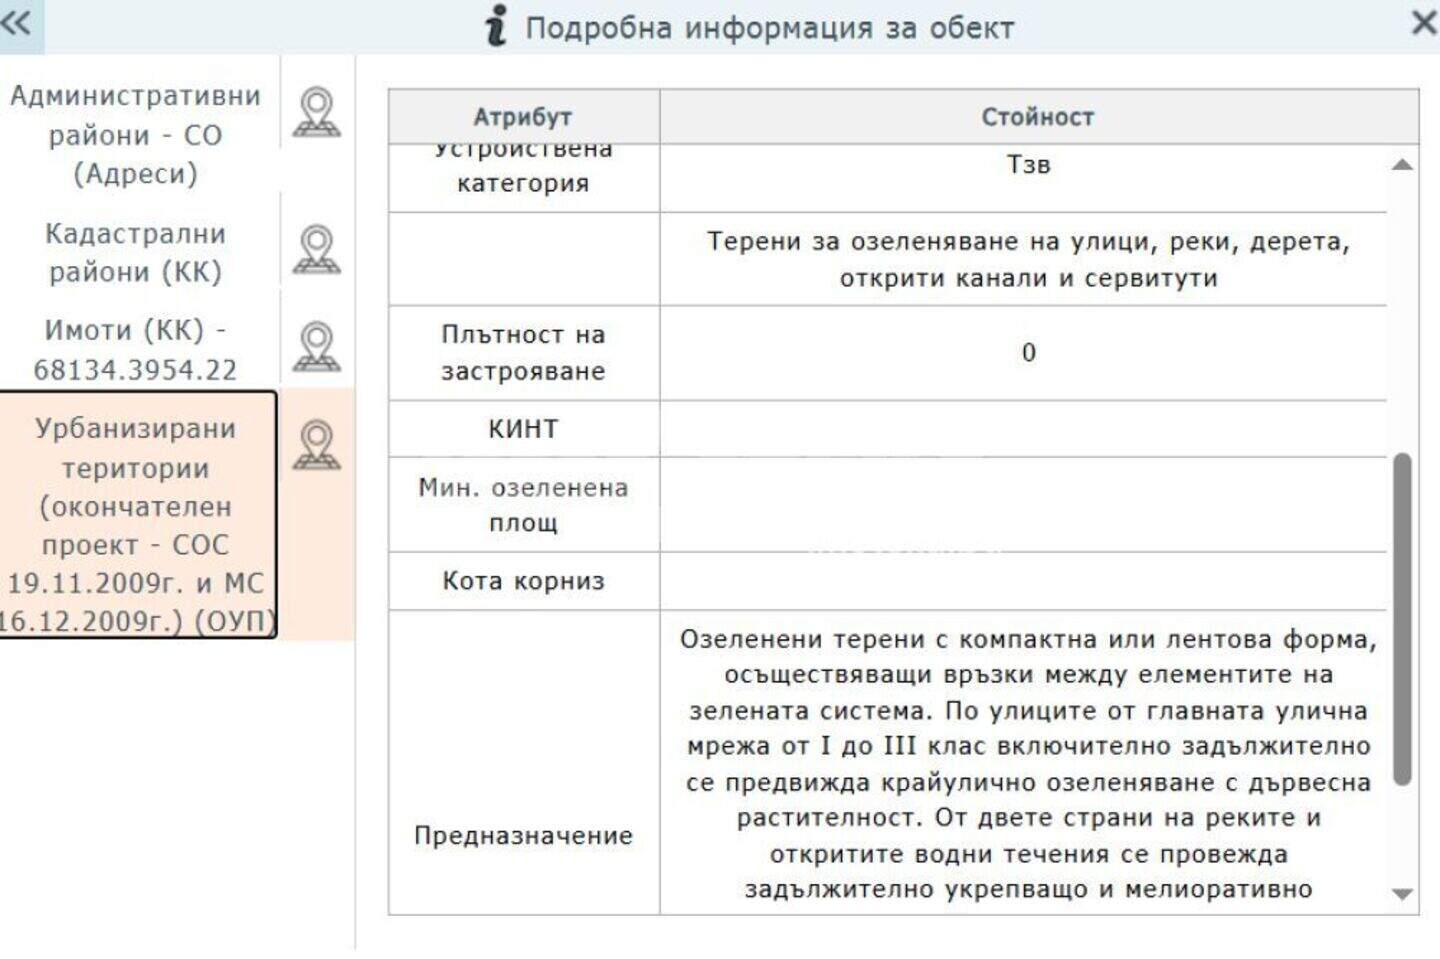This screenshot has height=959, width=1440.
Task: Select Озеленени терени с компактна description text
Action: click(x=1028, y=764)
